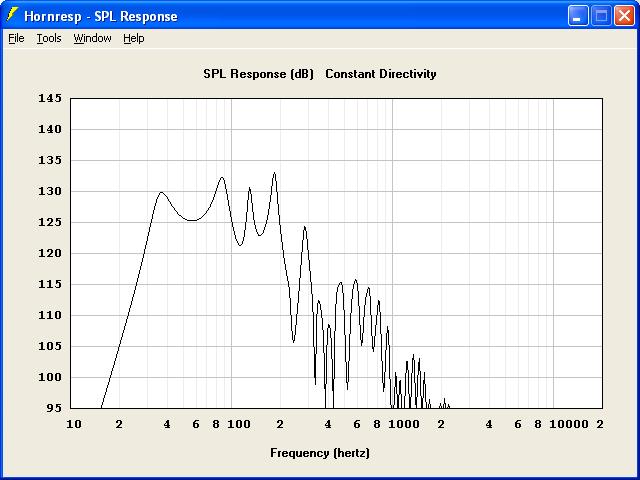Click the 105 dB y-axis label
Screen dimensions: 640x480
tap(50, 346)
